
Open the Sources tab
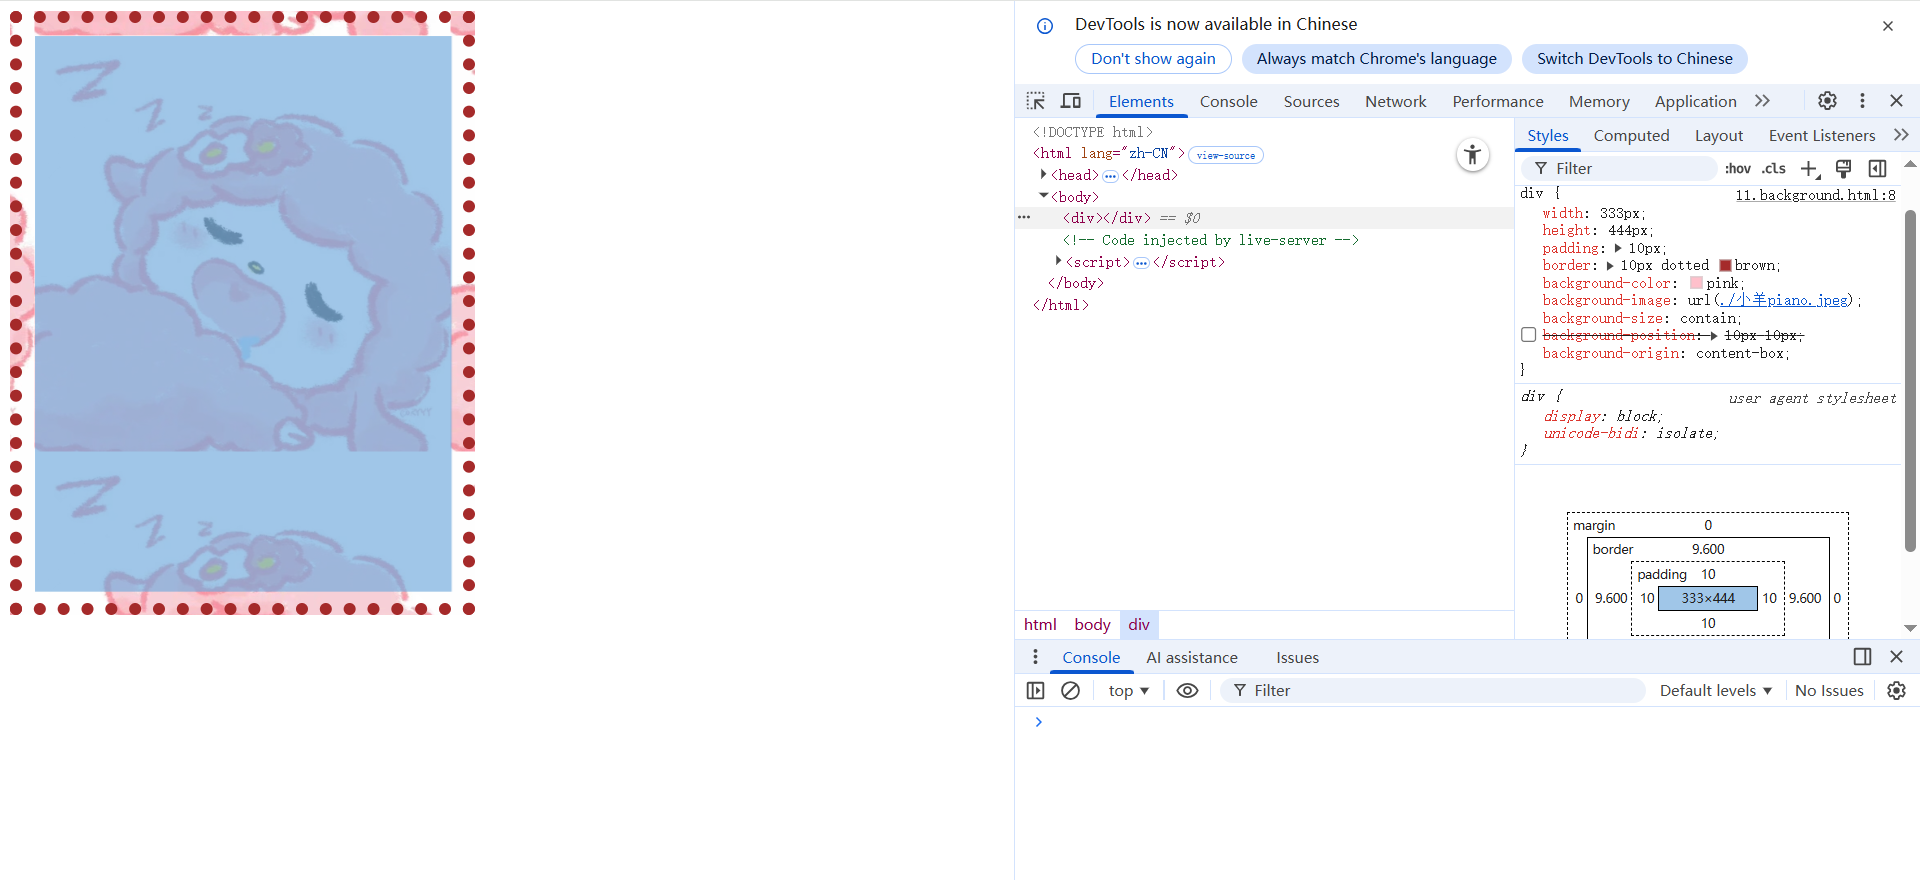(x=1311, y=101)
